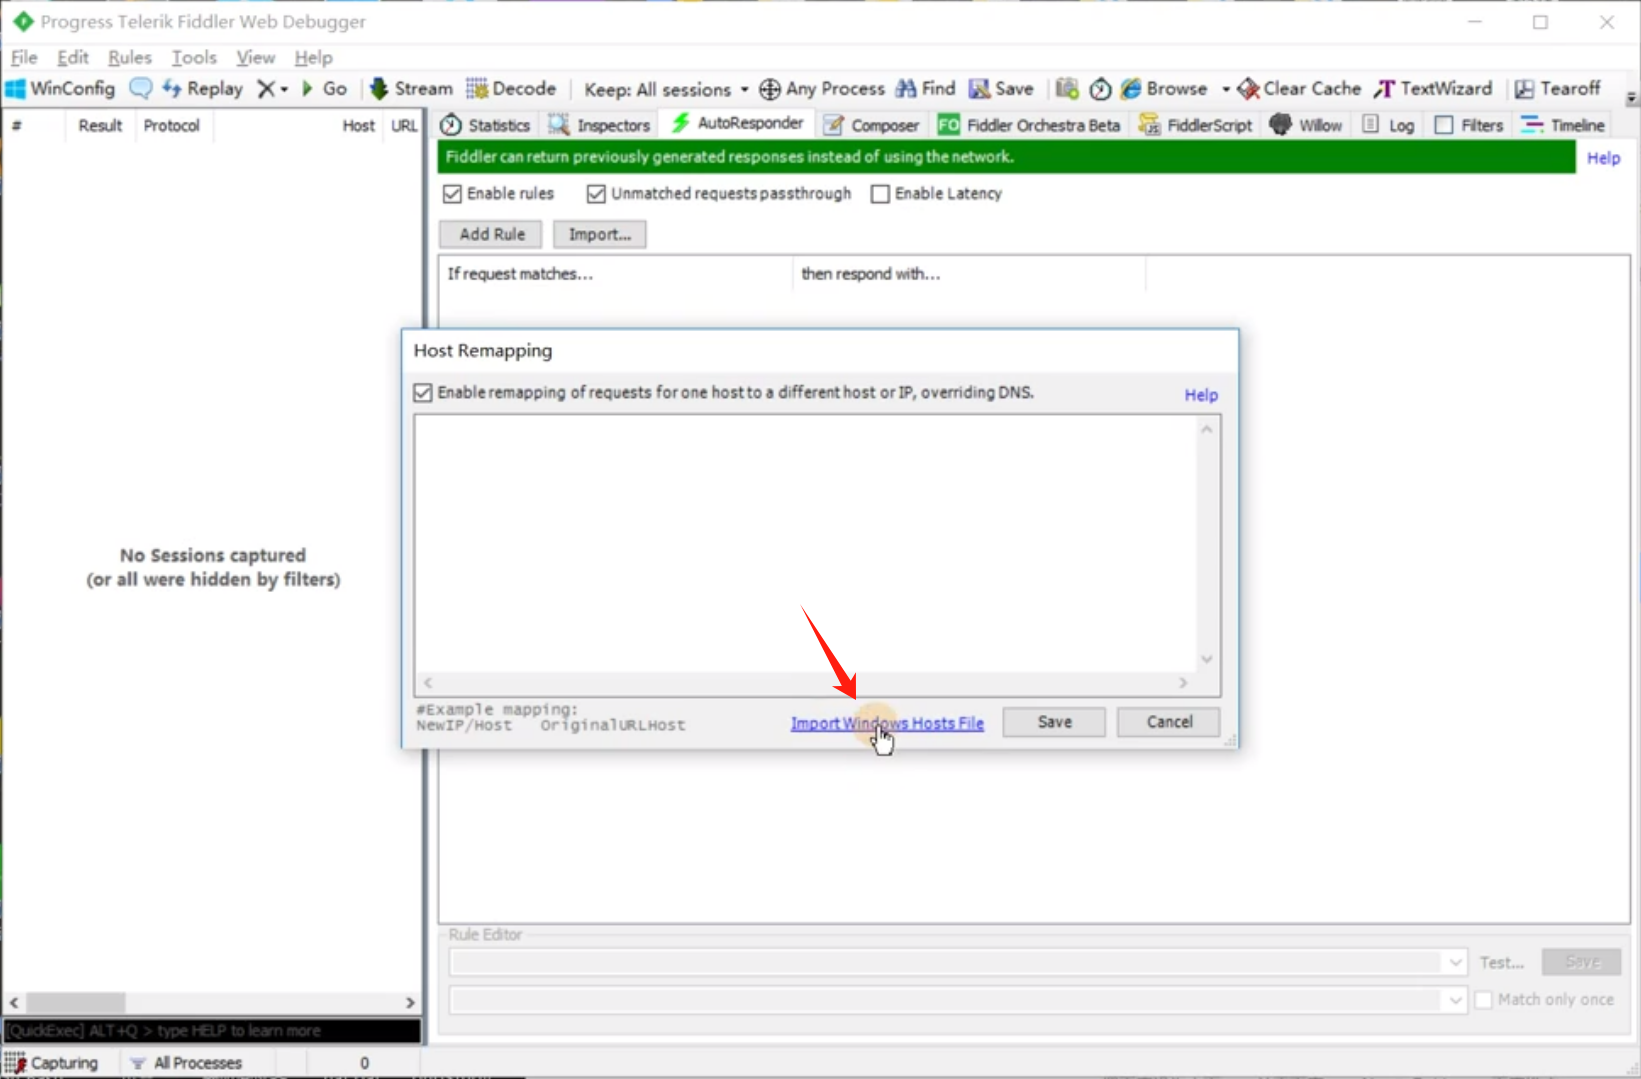Screen dimensions: 1641x1079
Task: Replay selected sessions
Action: click(x=202, y=89)
